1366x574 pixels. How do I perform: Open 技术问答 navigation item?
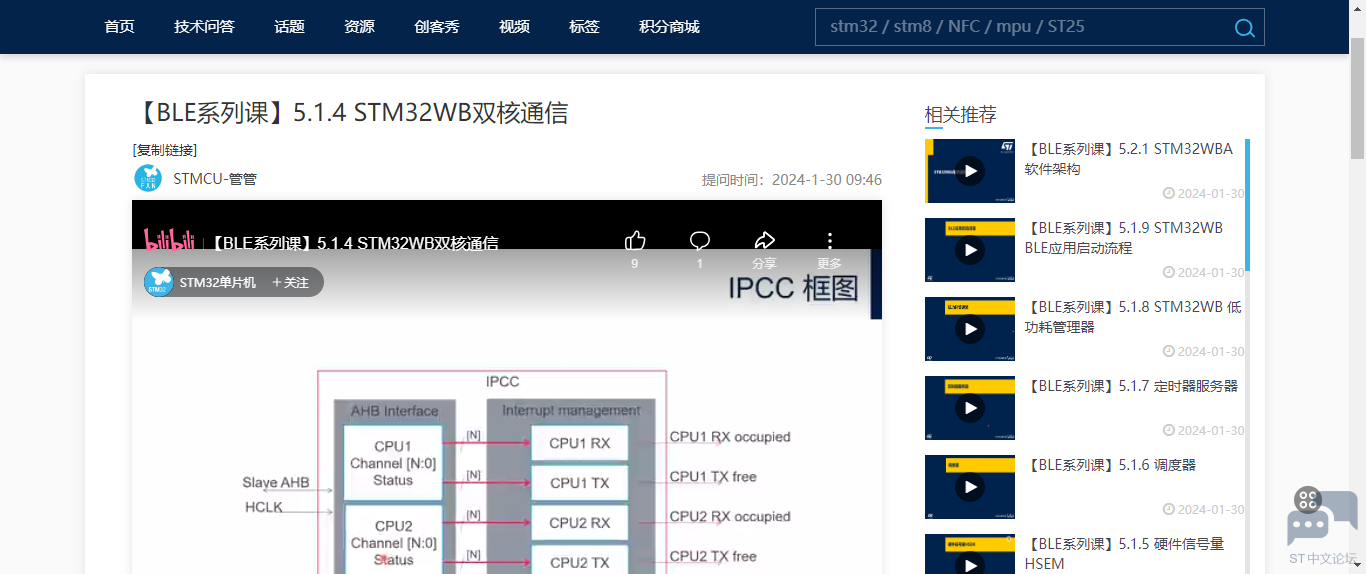(204, 27)
